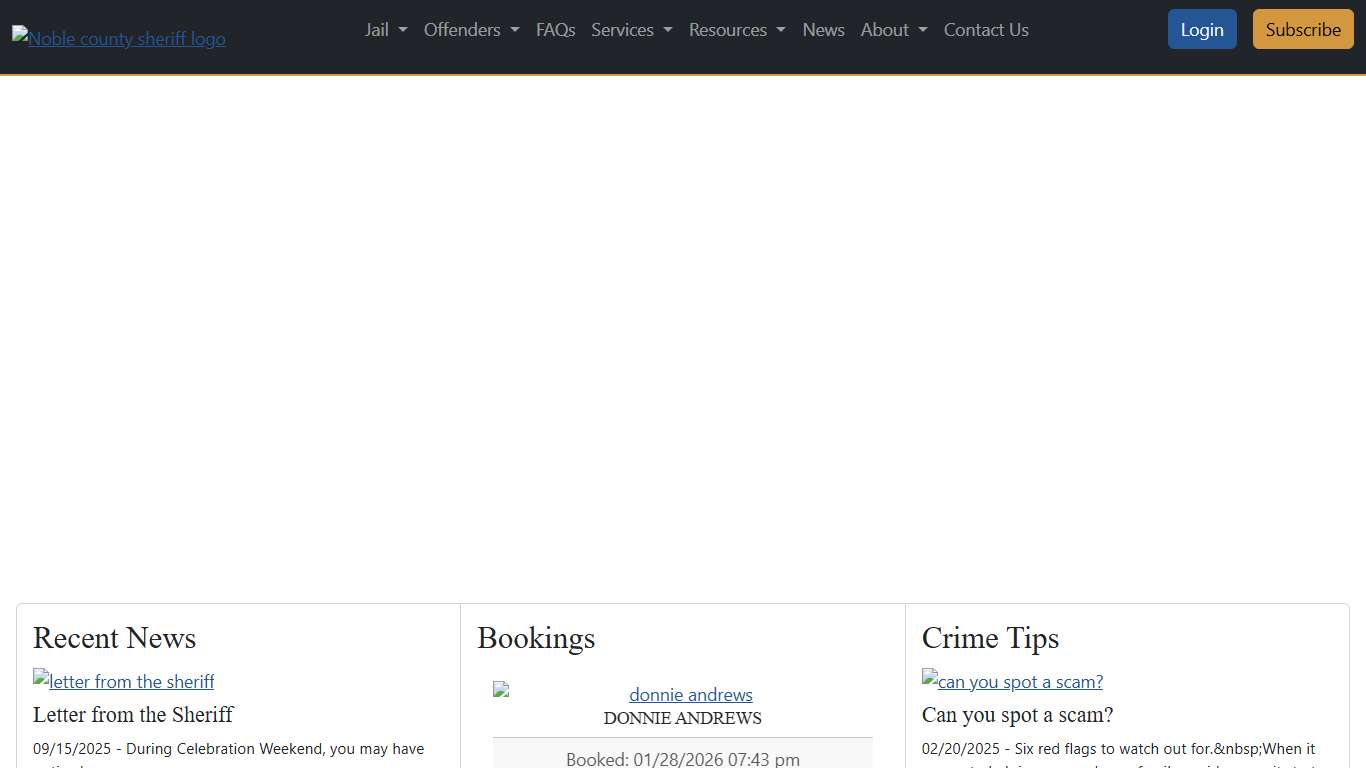Expand the About dropdown menu

(x=894, y=30)
